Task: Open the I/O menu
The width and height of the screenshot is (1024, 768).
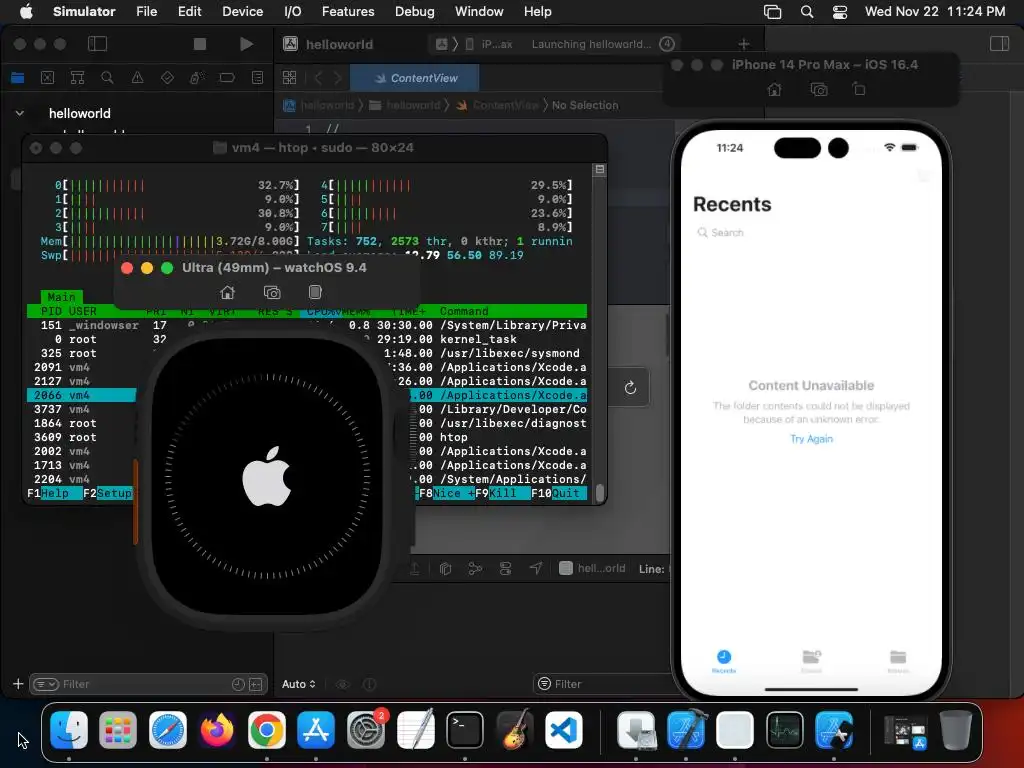Action: click(293, 11)
